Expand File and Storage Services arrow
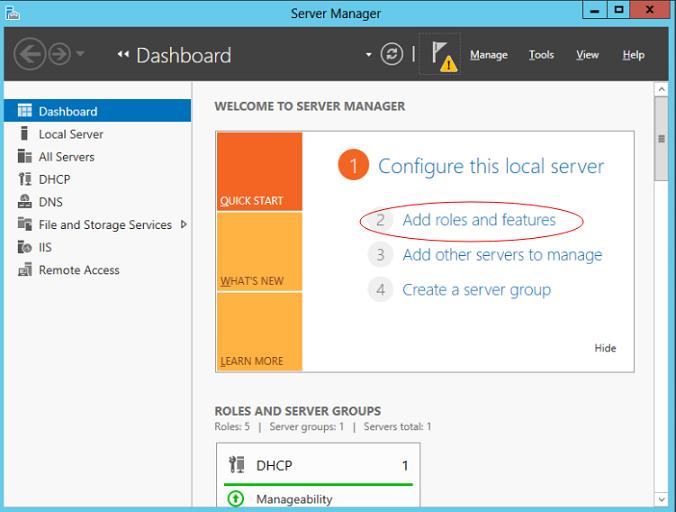 click(x=183, y=225)
